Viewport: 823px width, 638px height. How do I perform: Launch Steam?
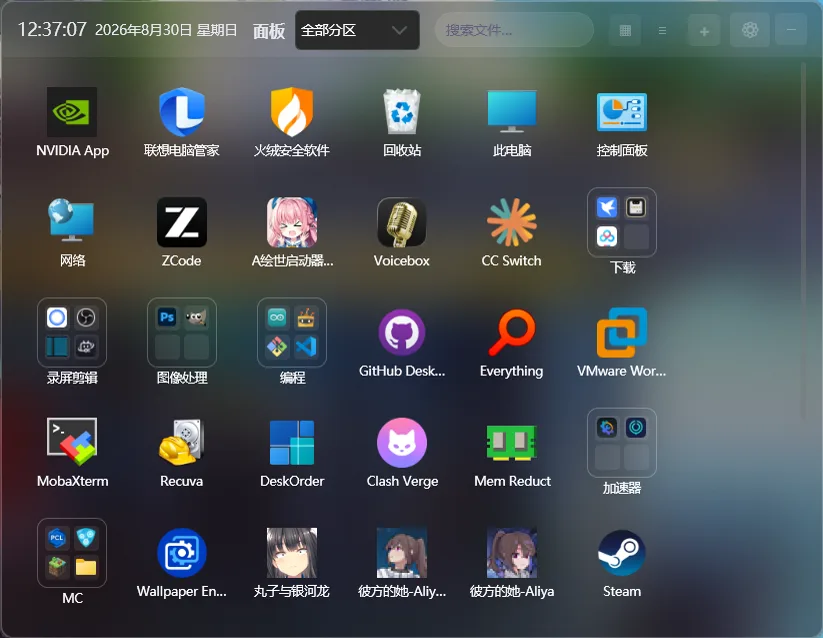pyautogui.click(x=622, y=552)
